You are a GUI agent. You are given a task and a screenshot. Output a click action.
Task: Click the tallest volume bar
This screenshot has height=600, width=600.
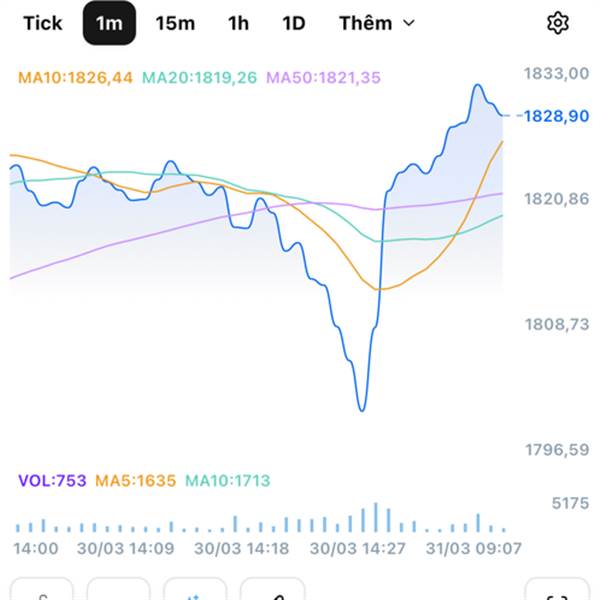click(376, 517)
